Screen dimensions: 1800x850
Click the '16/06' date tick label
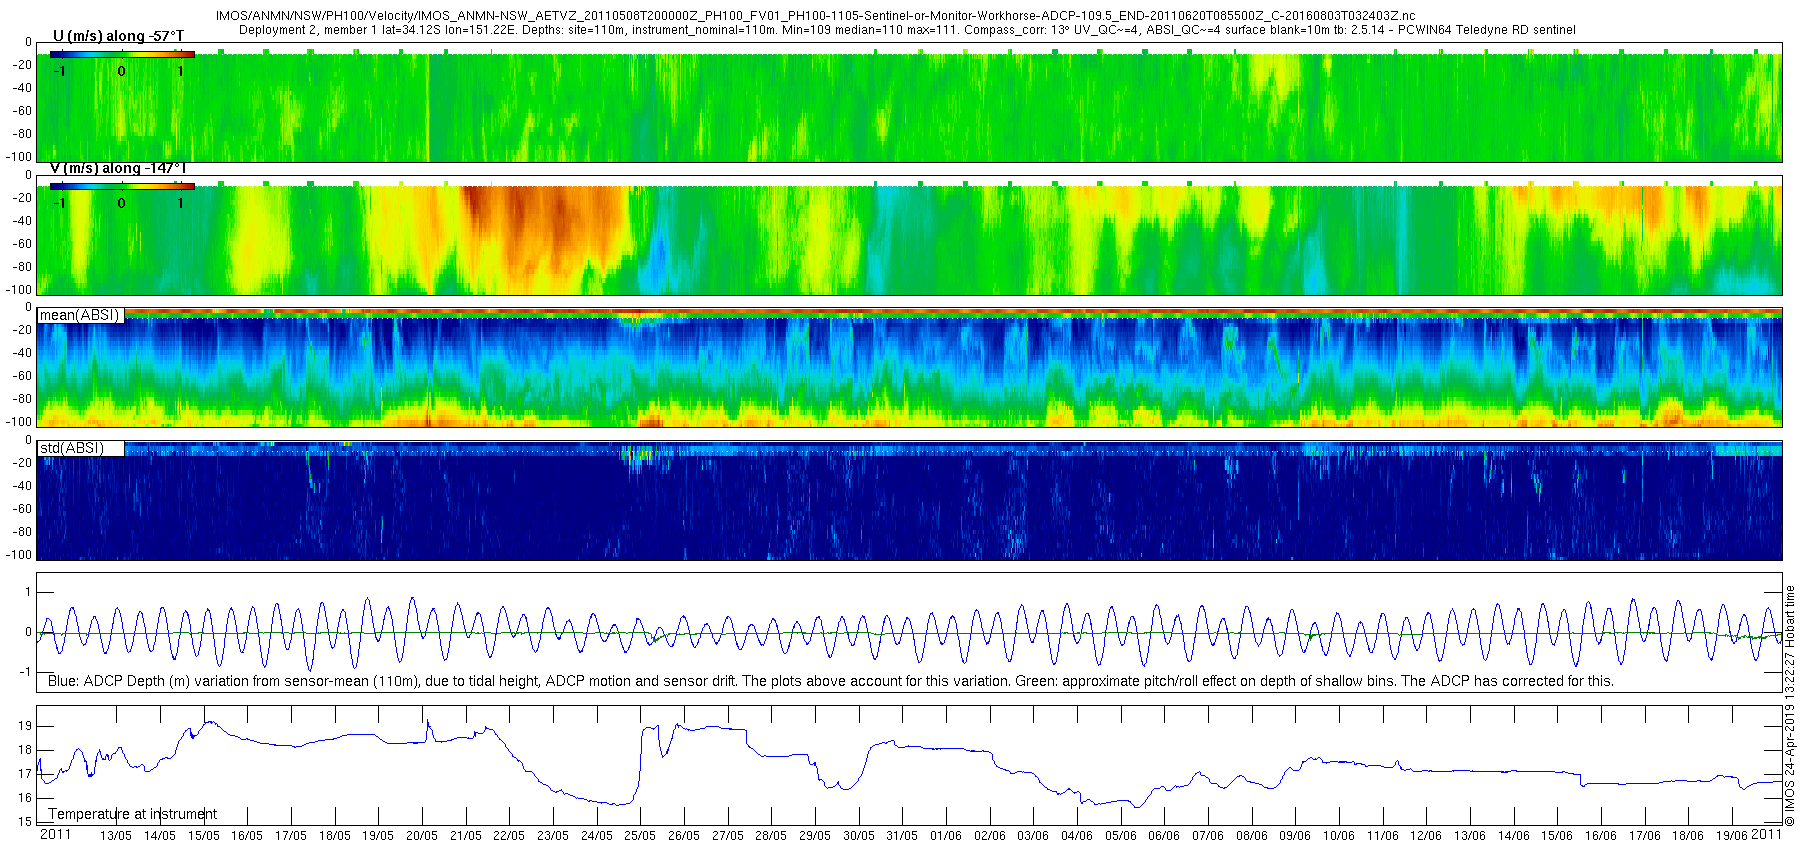click(x=1601, y=836)
